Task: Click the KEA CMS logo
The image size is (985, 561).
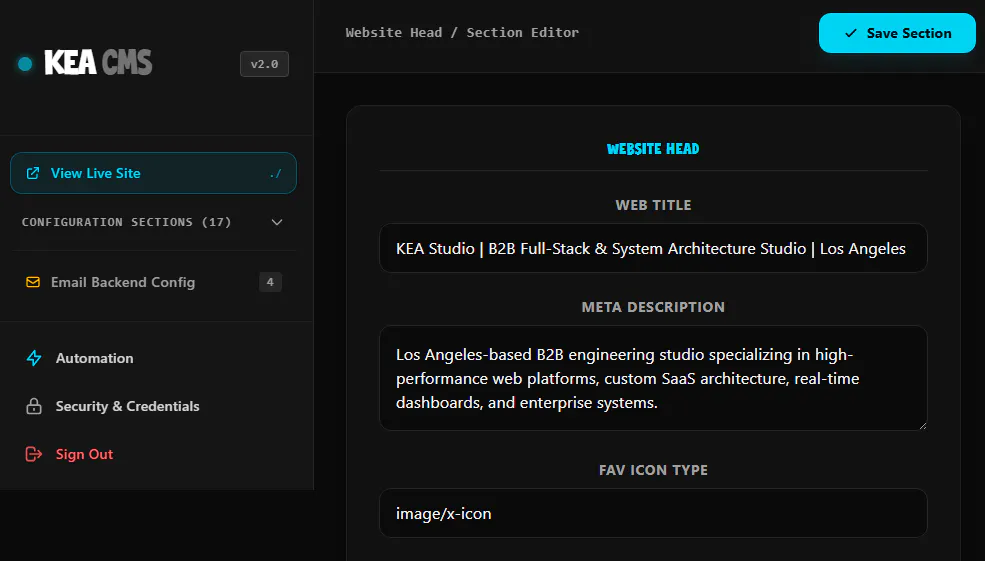Action: (x=98, y=63)
